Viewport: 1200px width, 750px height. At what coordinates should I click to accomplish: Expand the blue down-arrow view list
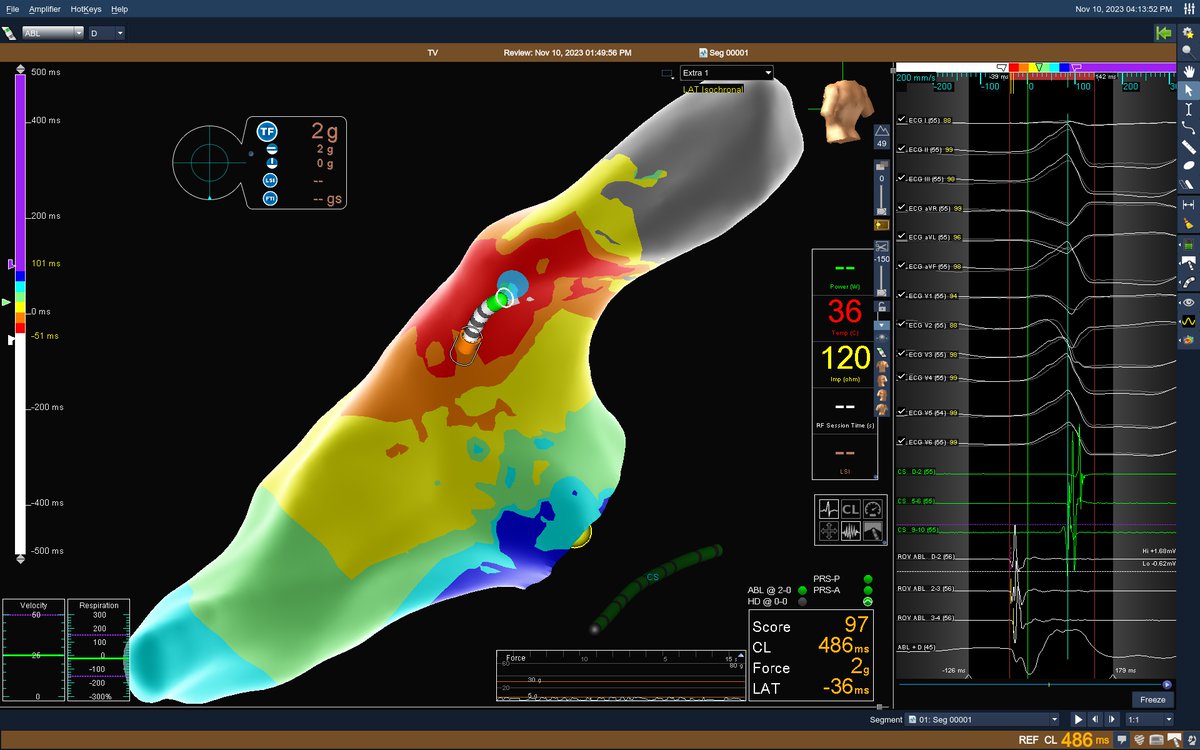pyautogui.click(x=881, y=325)
